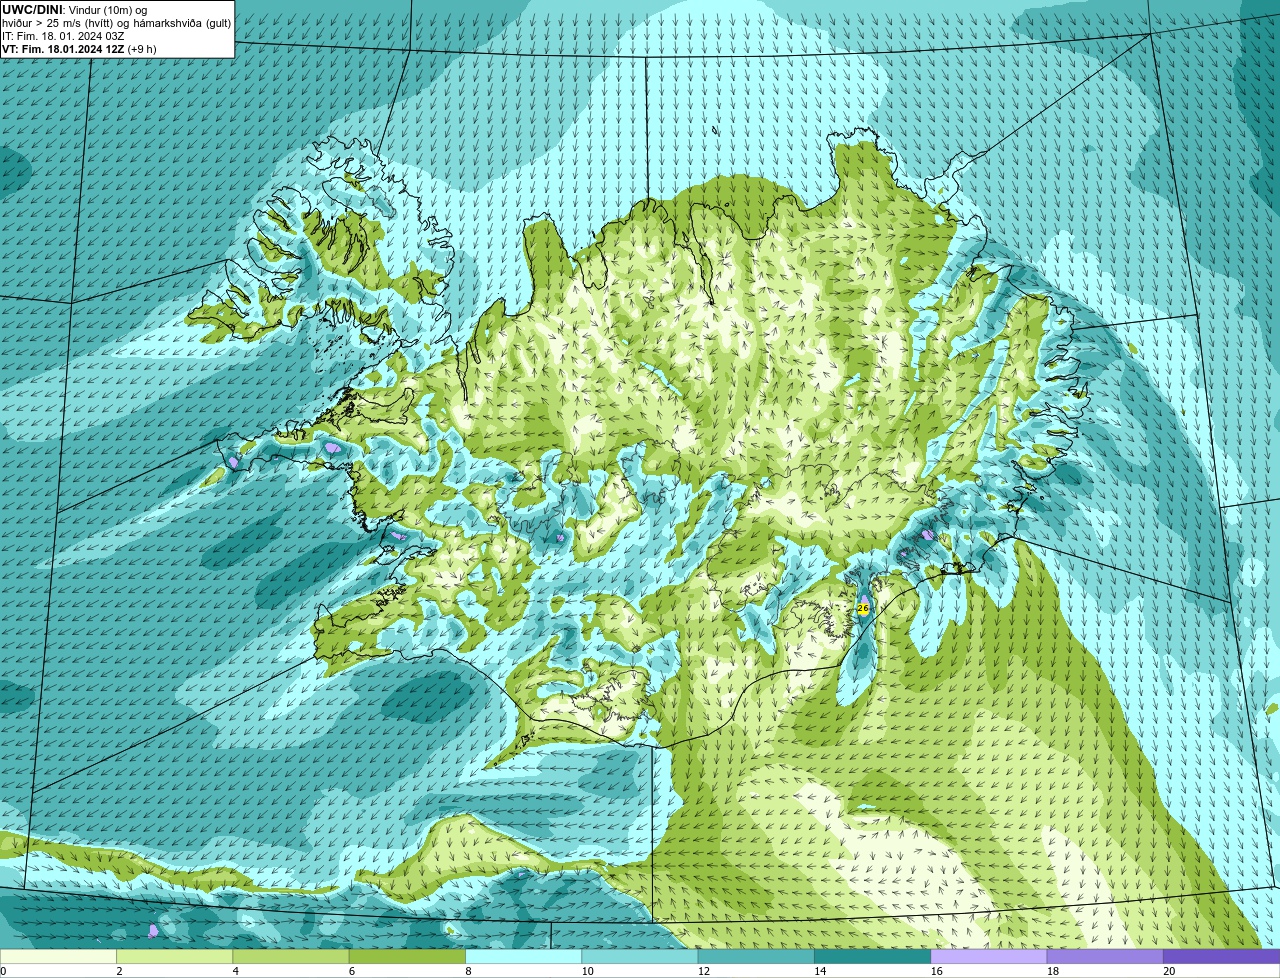
Task: Click the yellow 26 max gust marker
Action: coord(863,608)
